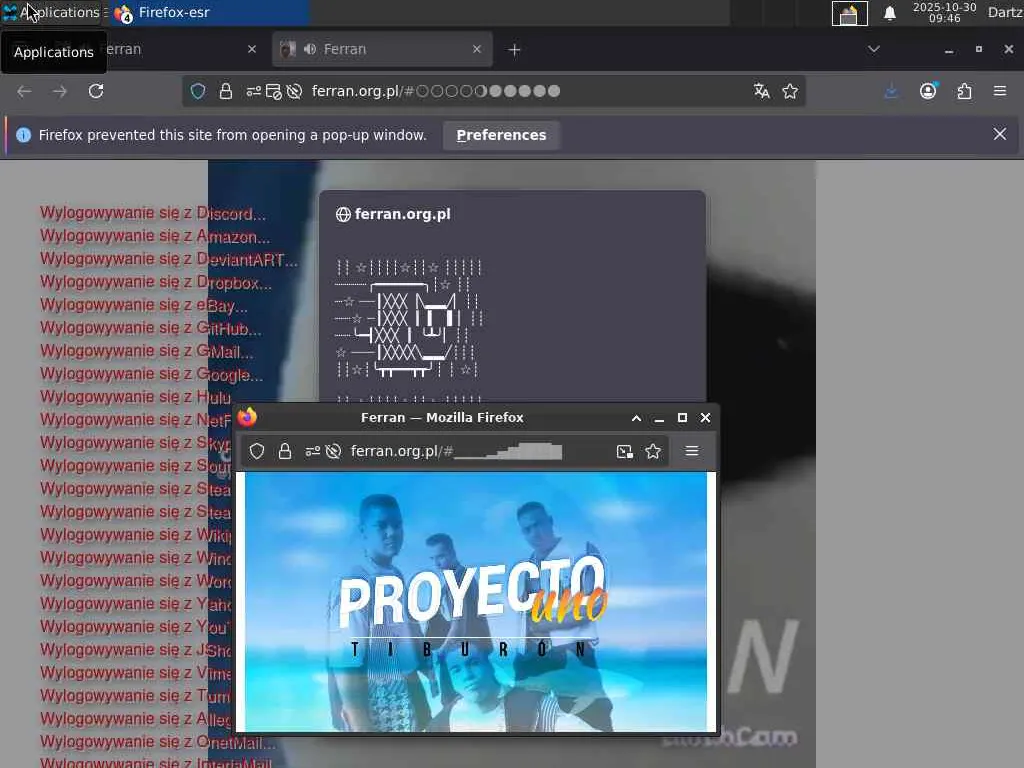Click the autoplay blocked icon in main address bar

click(x=295, y=91)
